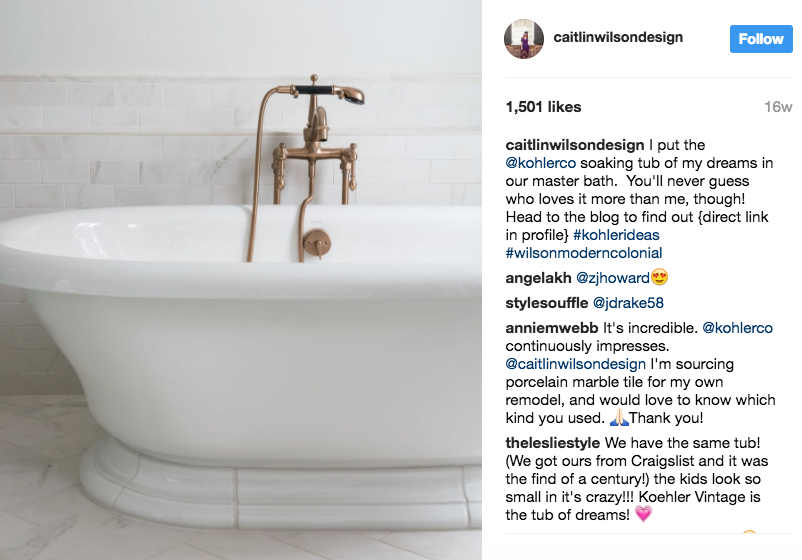Open caitlinwilsondesign username in header
The height and width of the screenshot is (560, 802).
[x=618, y=37]
